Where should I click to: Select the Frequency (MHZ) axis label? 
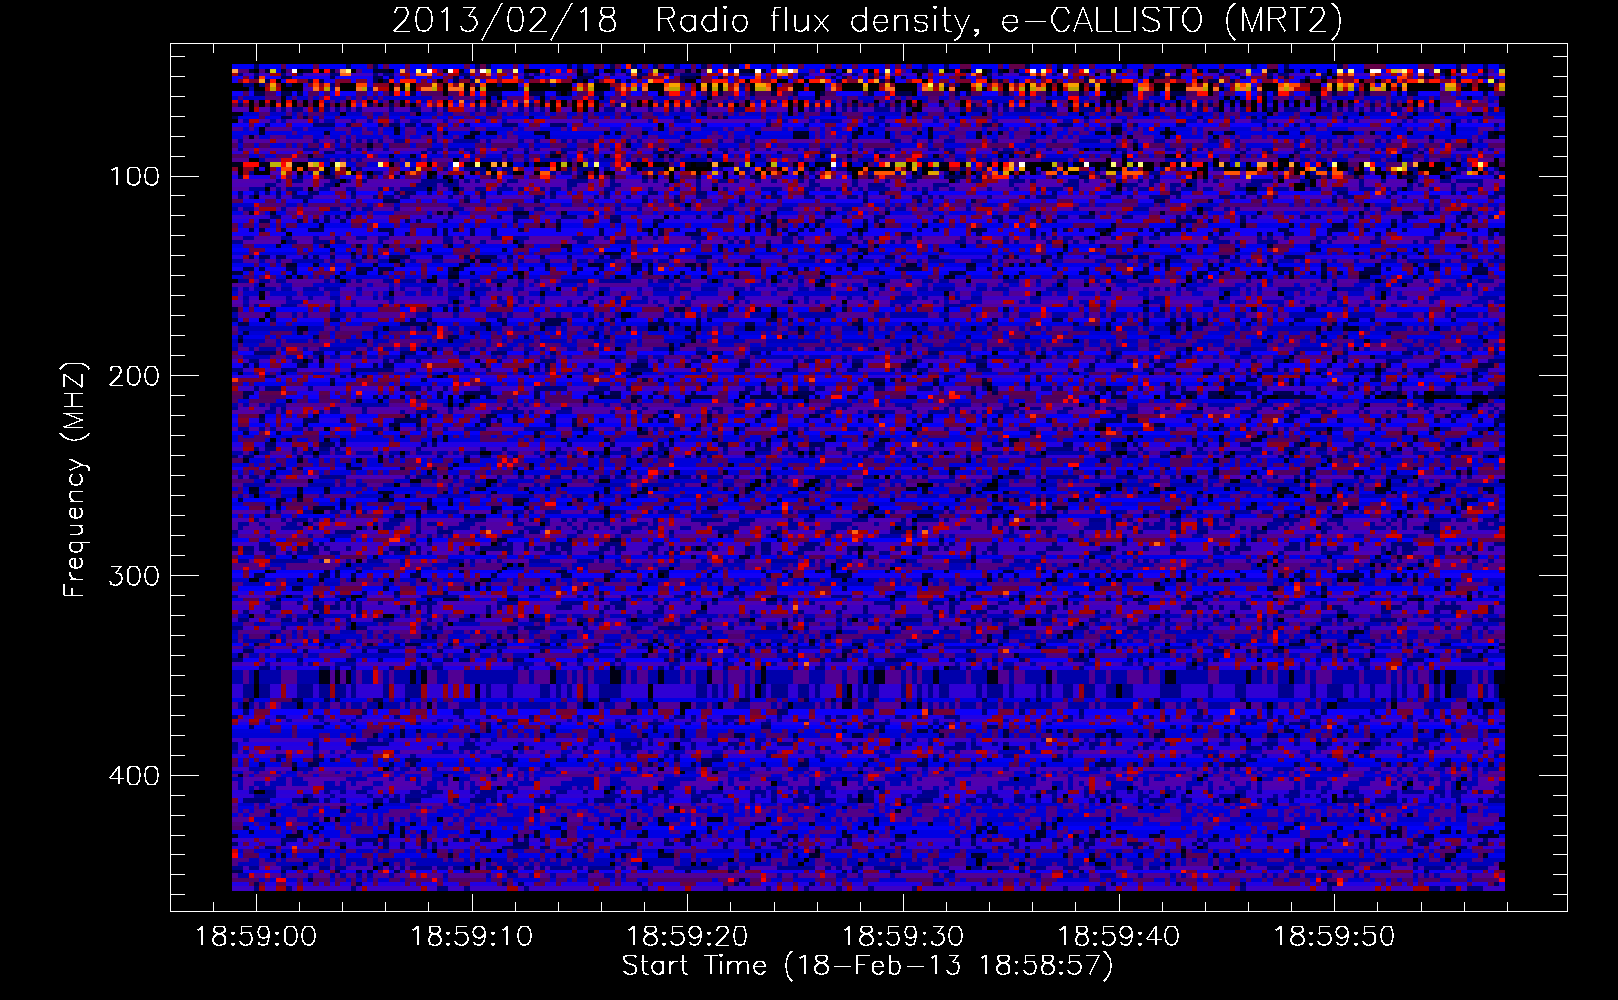75,479
